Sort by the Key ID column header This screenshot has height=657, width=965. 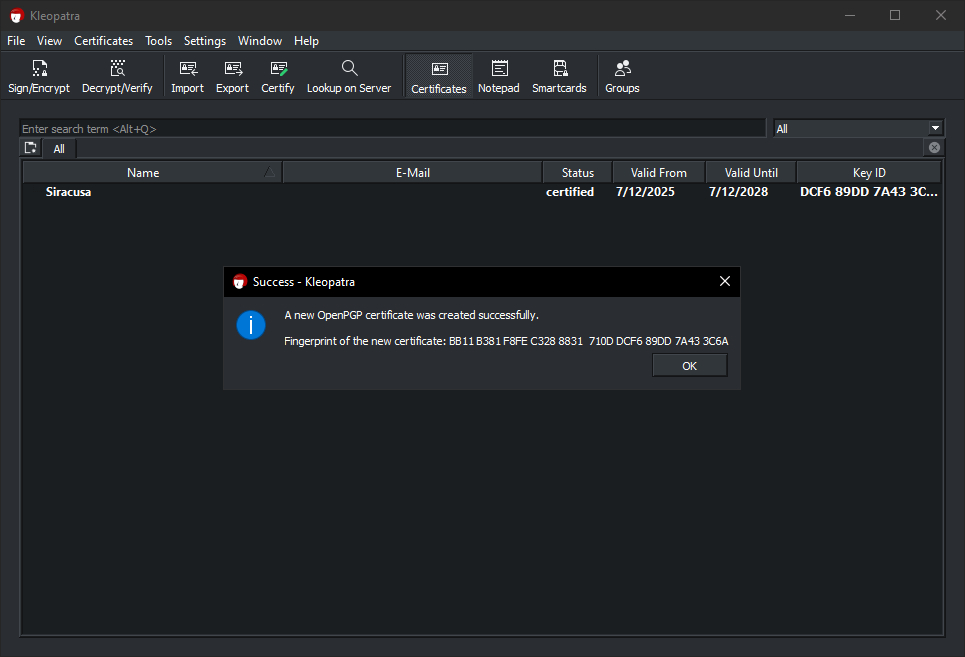(869, 173)
